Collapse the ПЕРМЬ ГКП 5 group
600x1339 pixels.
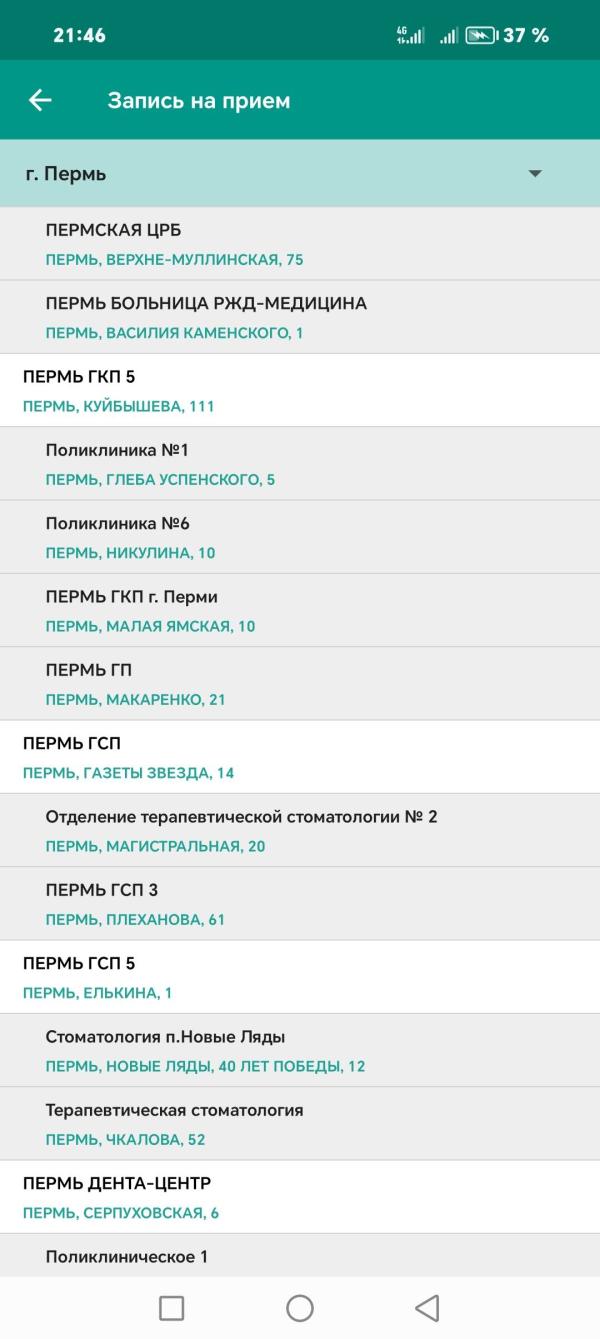pos(300,390)
